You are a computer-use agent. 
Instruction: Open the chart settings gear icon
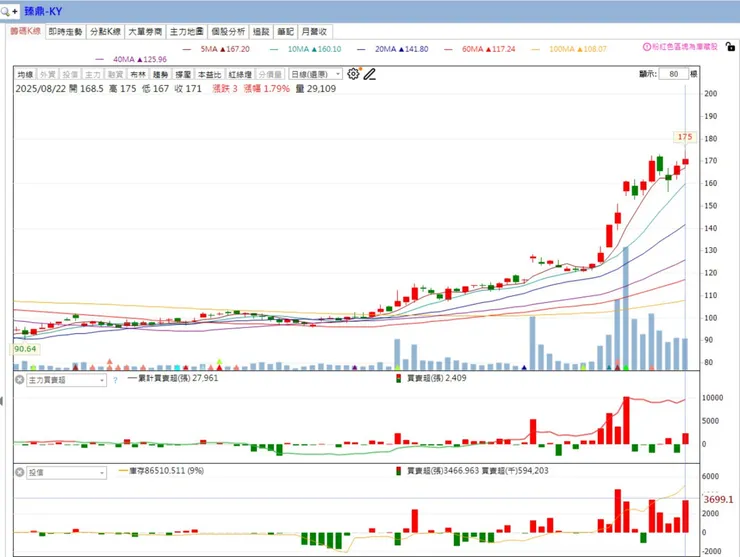coord(353,74)
